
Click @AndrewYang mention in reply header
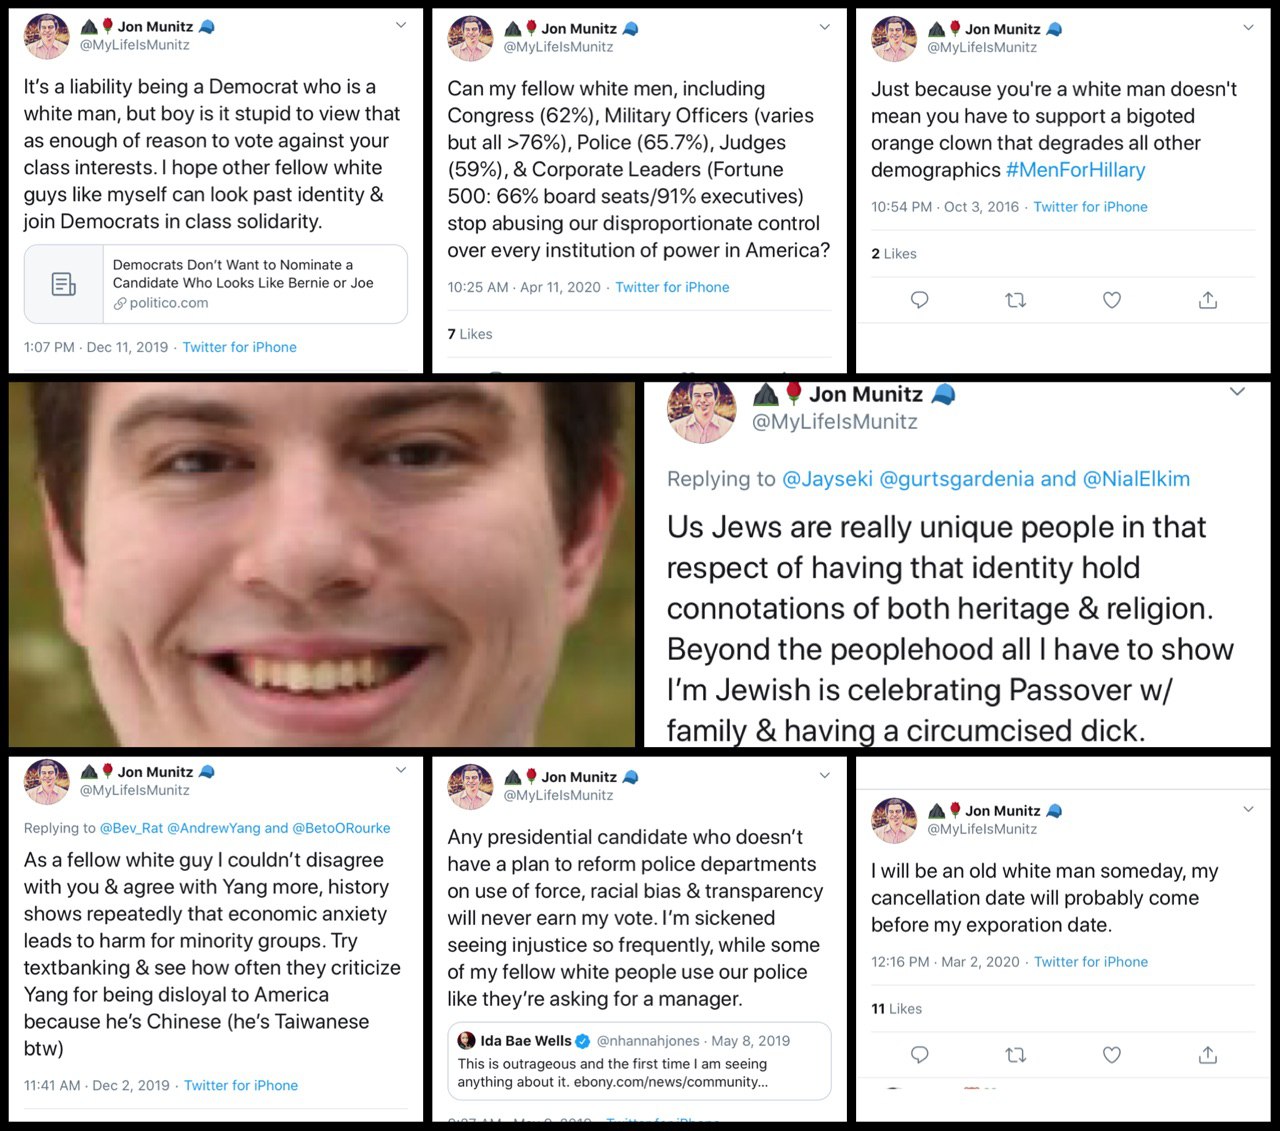click(x=213, y=828)
